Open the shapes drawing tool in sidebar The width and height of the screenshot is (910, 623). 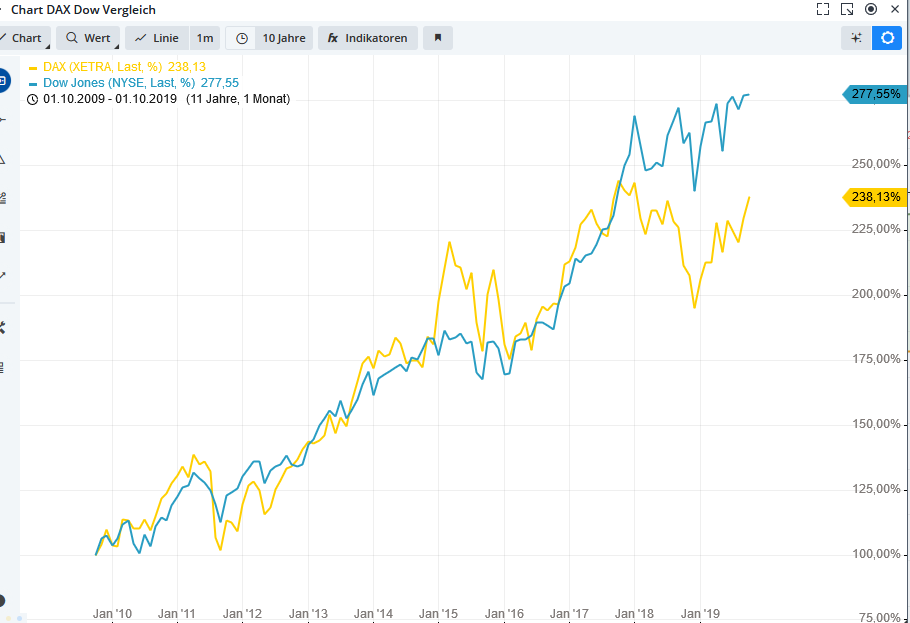8,158
